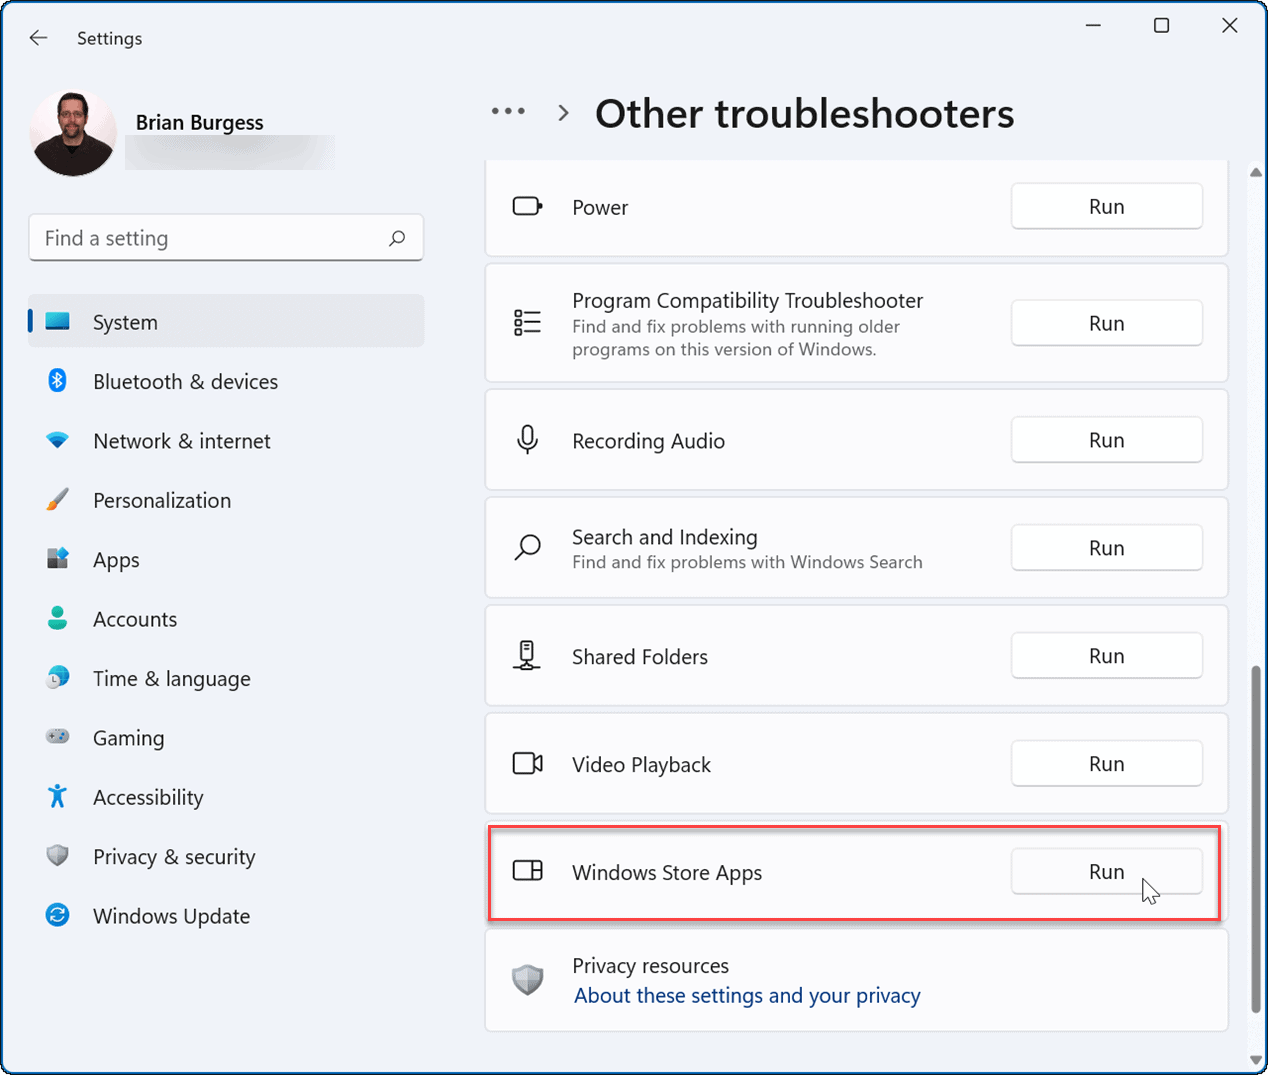Click the Brian Burgess account name
1268x1075 pixels.
click(x=200, y=122)
